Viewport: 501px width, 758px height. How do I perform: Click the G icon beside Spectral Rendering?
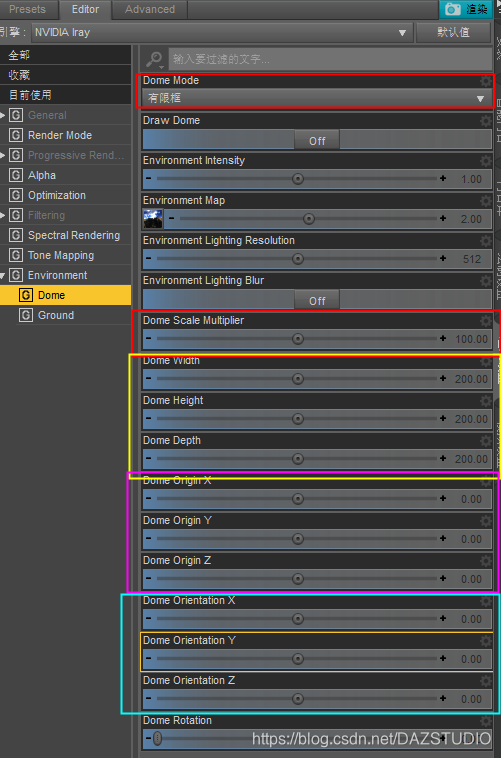[x=16, y=235]
